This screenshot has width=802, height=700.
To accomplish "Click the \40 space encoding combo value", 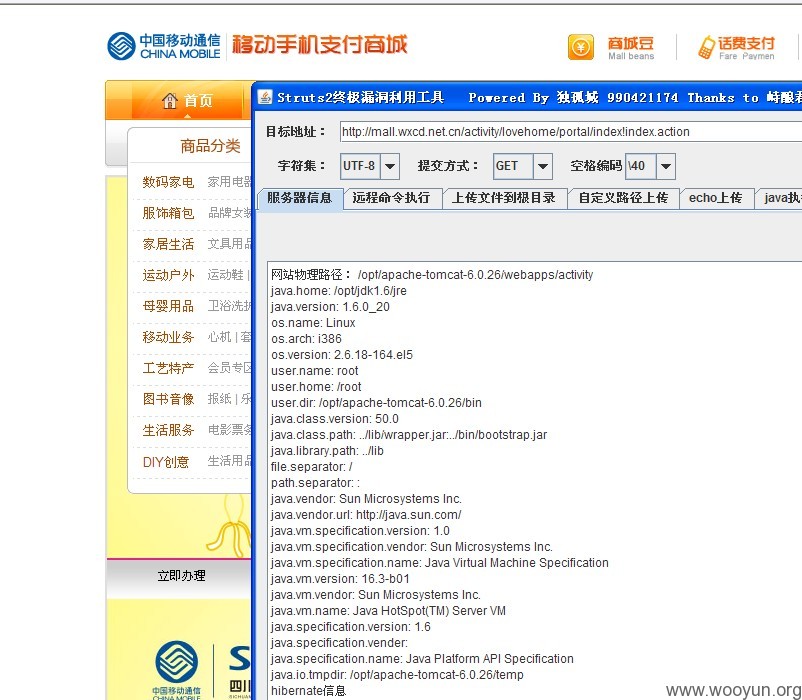I will point(640,166).
